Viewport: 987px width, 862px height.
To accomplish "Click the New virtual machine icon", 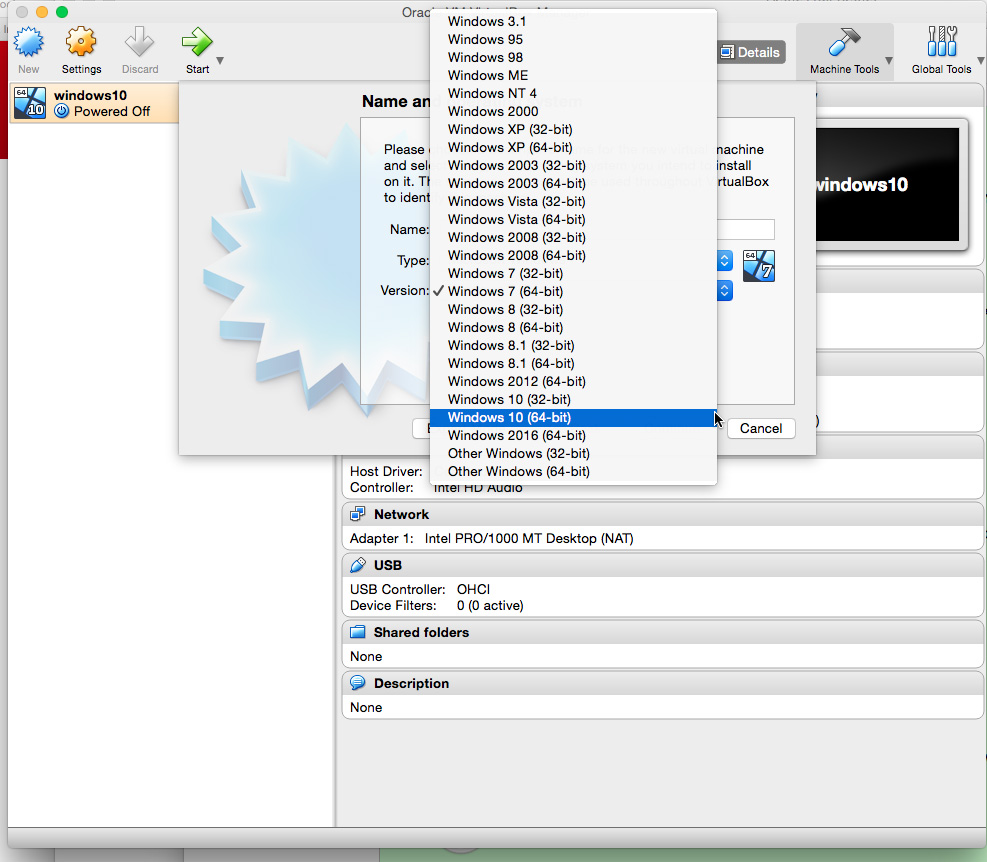I will click(29, 42).
